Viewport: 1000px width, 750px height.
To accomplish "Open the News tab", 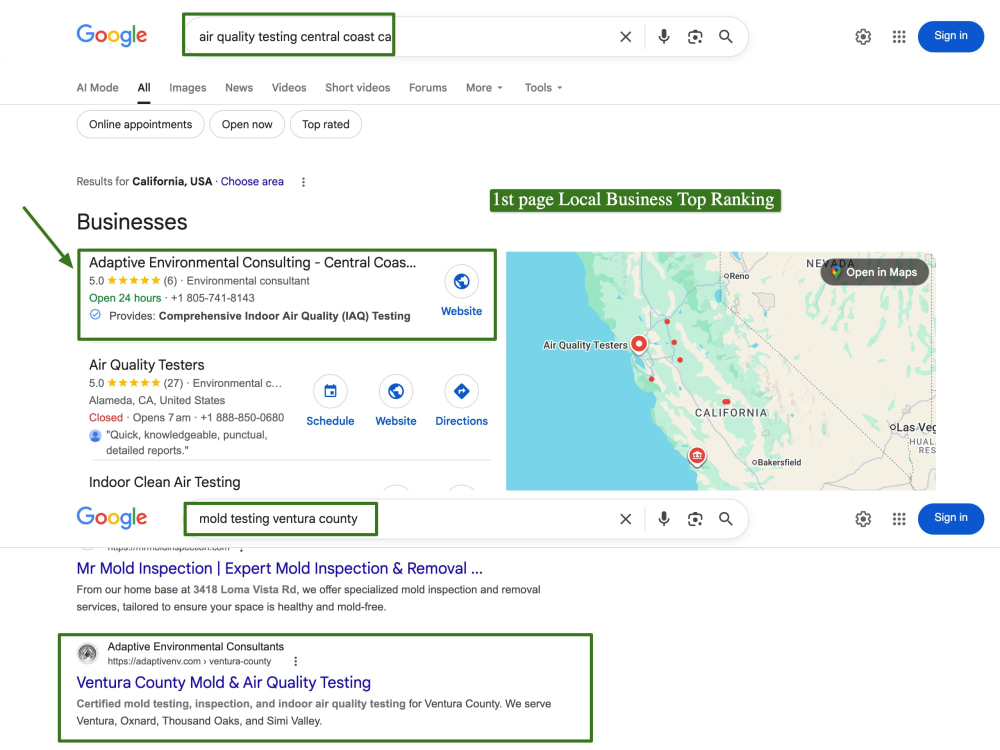I will click(x=239, y=87).
